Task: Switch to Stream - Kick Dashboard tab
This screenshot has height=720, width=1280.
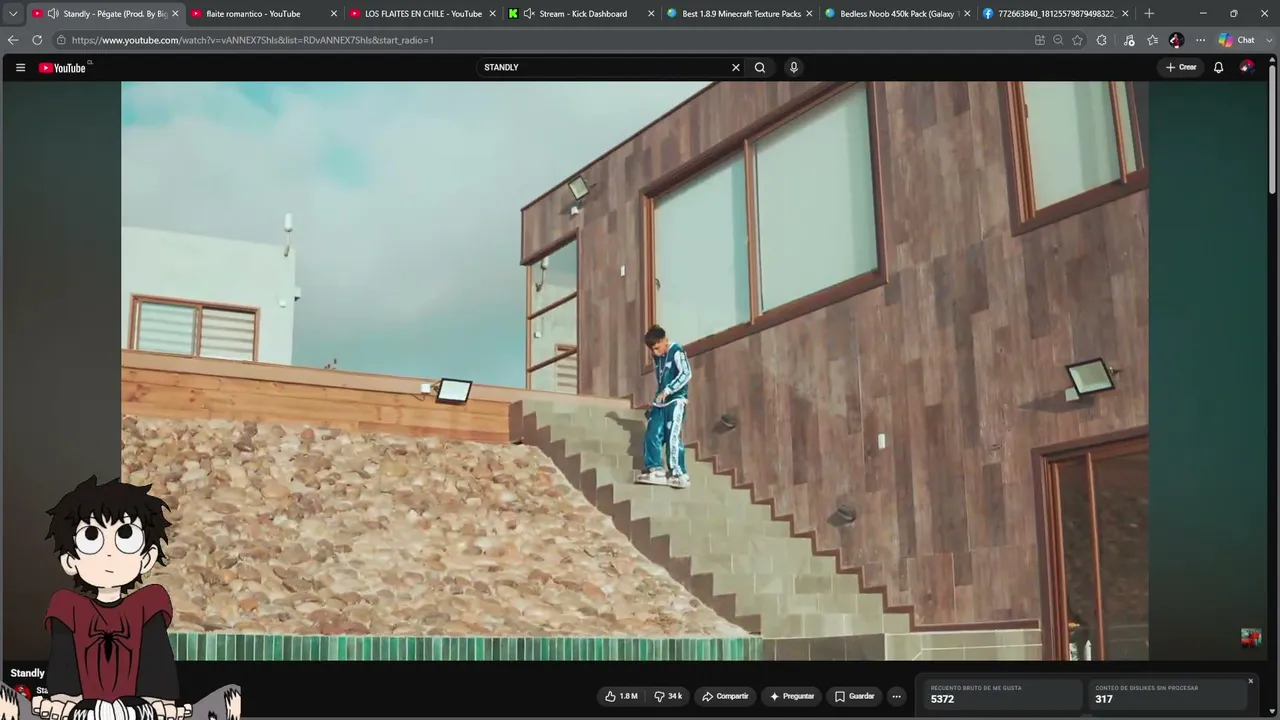Action: pyautogui.click(x=582, y=14)
